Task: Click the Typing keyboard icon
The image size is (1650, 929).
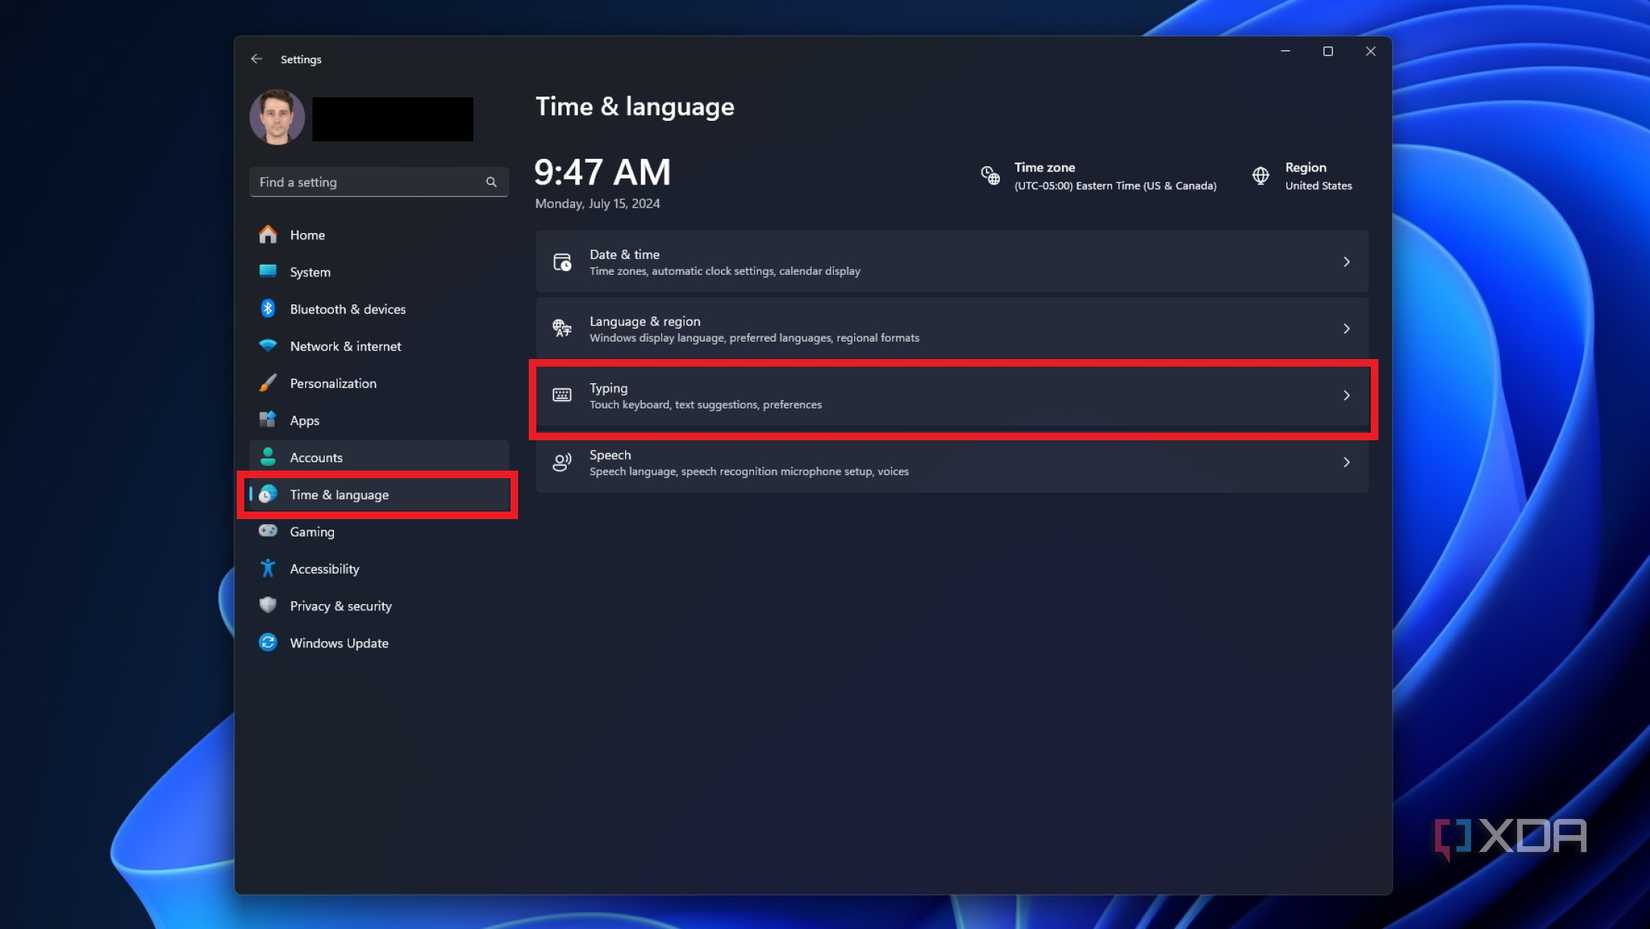Action: click(561, 396)
